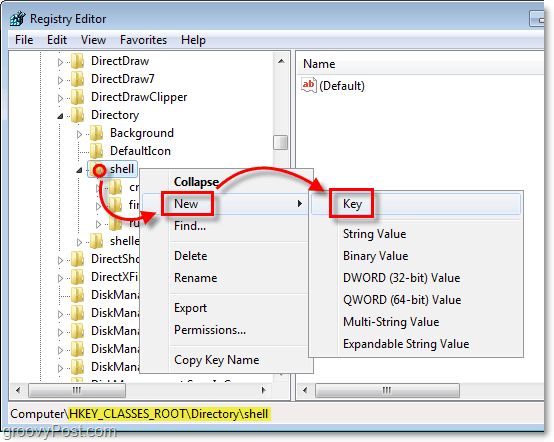Expand the DirectDraw7 key

pos(60,80)
